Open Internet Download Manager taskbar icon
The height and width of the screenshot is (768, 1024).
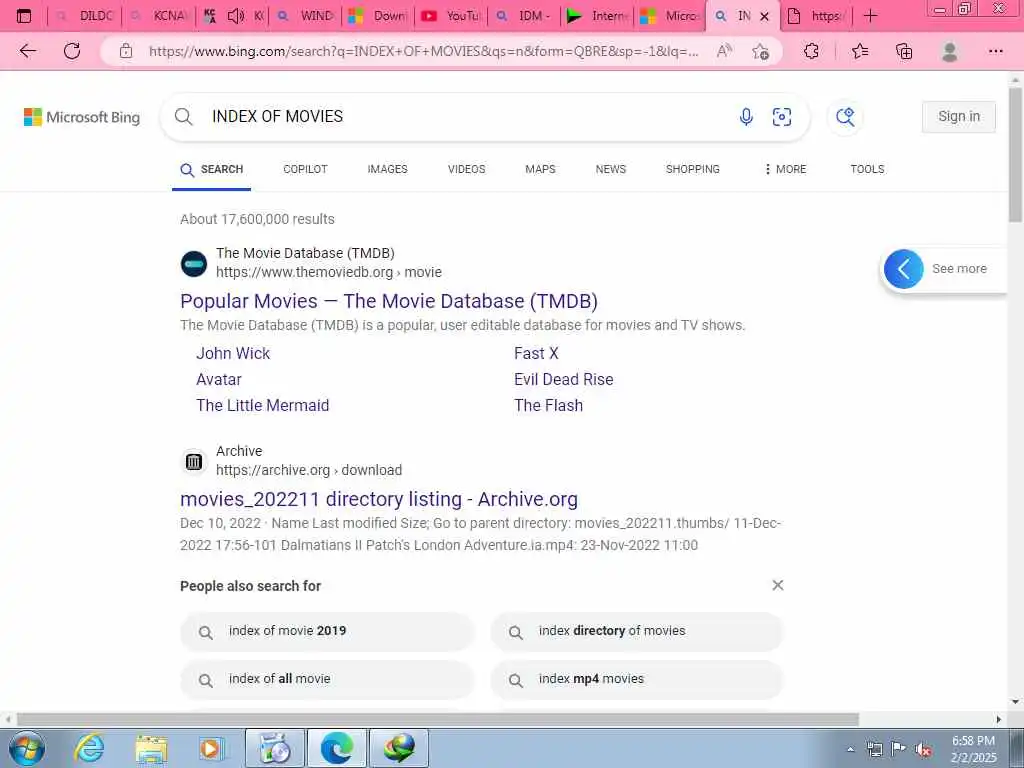pos(399,748)
